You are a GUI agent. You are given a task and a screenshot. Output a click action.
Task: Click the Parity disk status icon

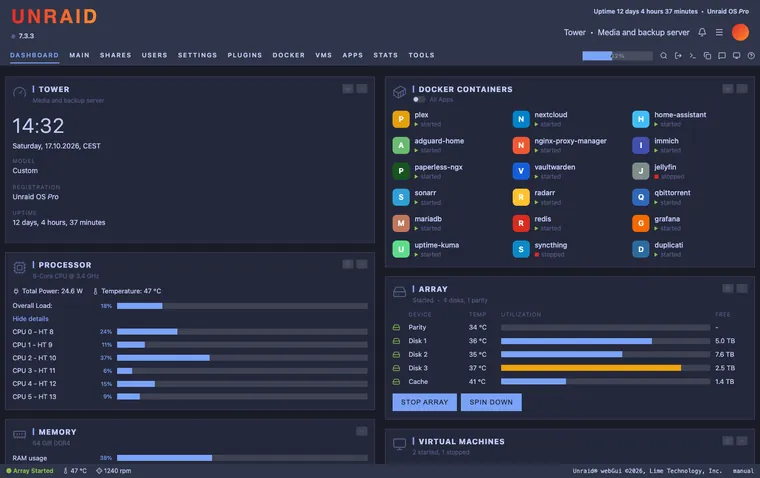point(396,327)
